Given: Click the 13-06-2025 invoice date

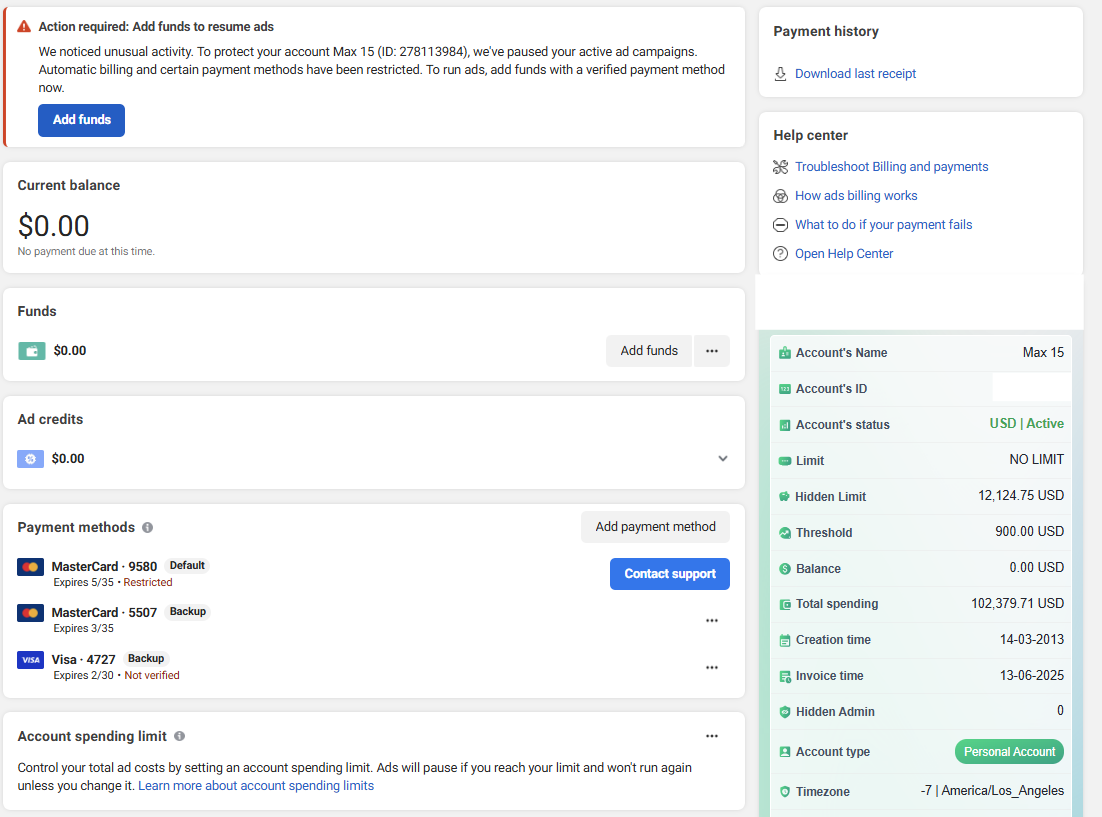Looking at the screenshot, I should [x=1032, y=676].
